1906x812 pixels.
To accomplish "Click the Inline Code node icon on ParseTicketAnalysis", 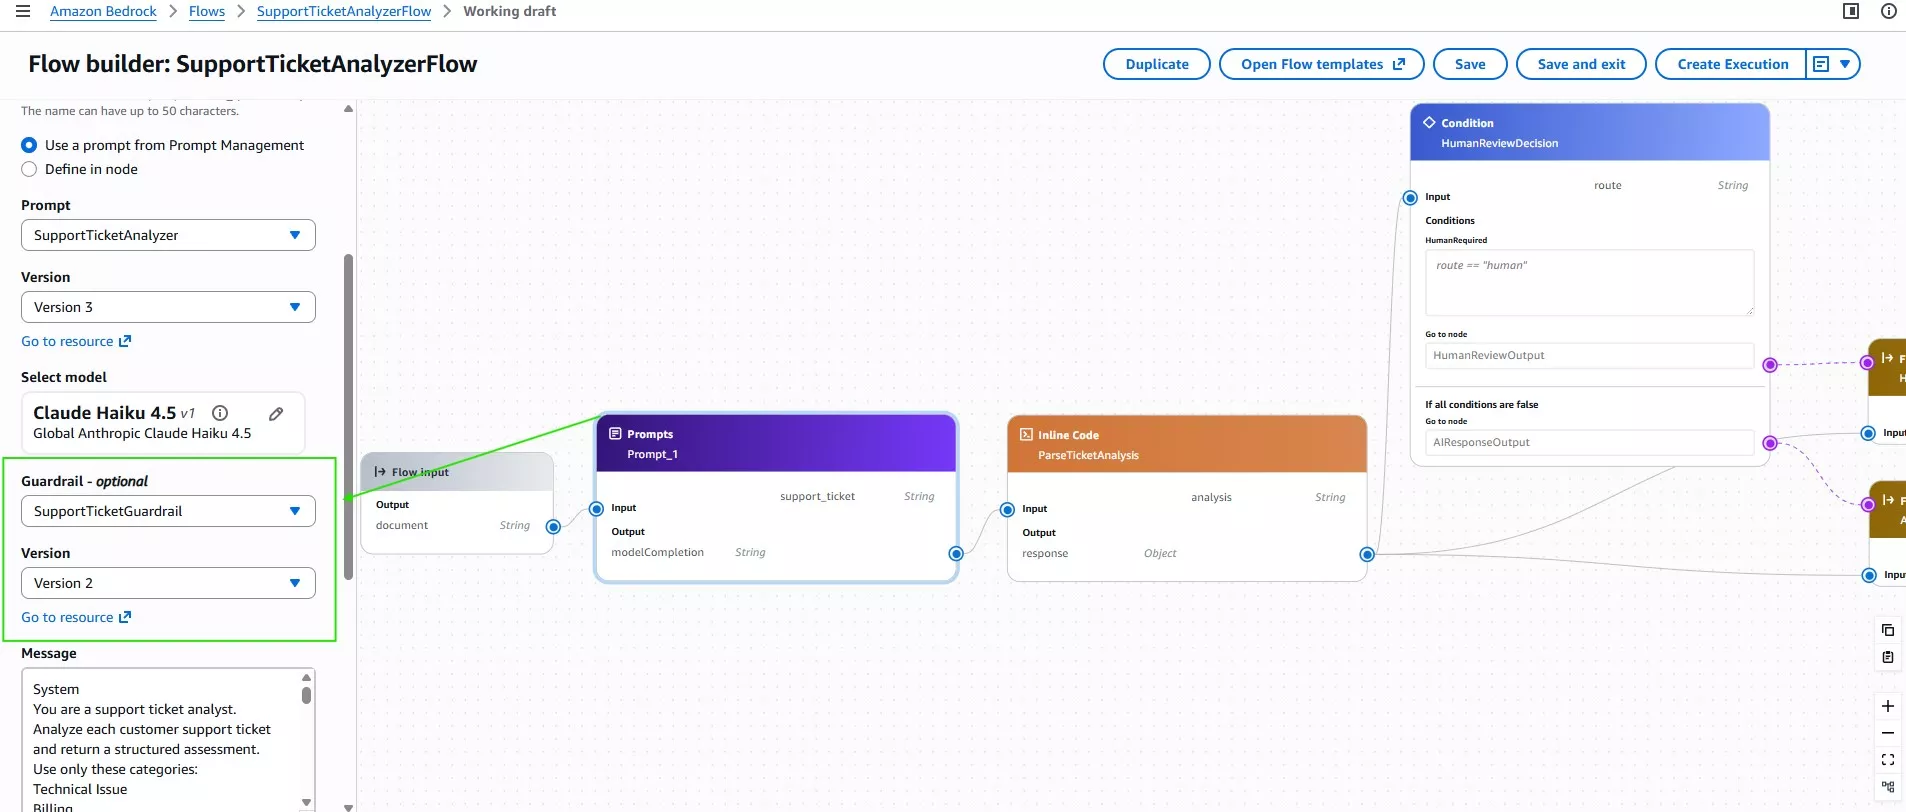I will point(1026,435).
